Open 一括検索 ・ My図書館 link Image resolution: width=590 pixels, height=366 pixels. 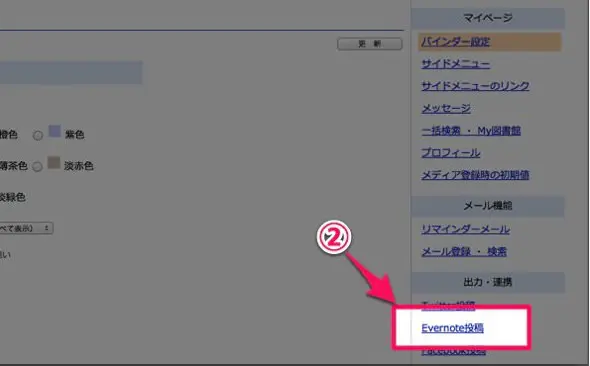[471, 131]
